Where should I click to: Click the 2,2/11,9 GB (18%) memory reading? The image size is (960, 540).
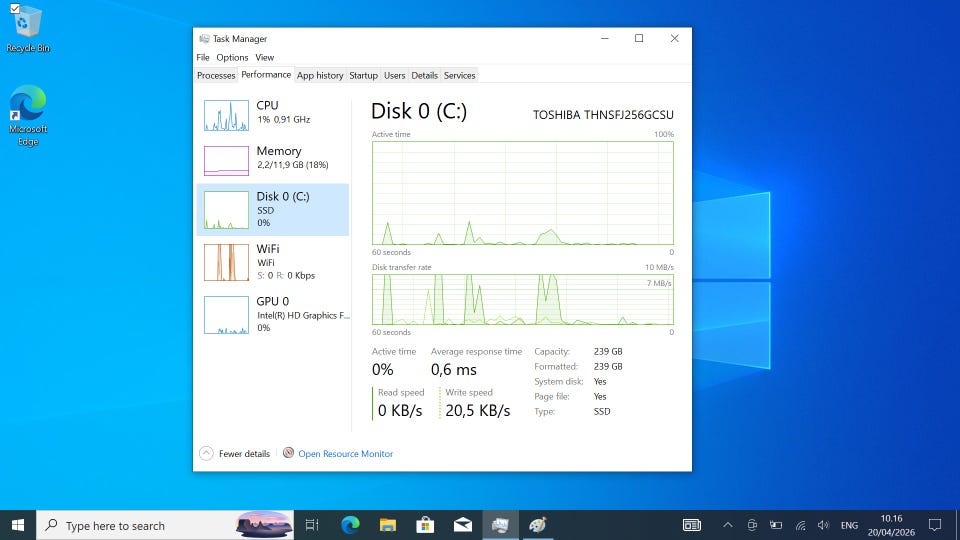(x=293, y=165)
